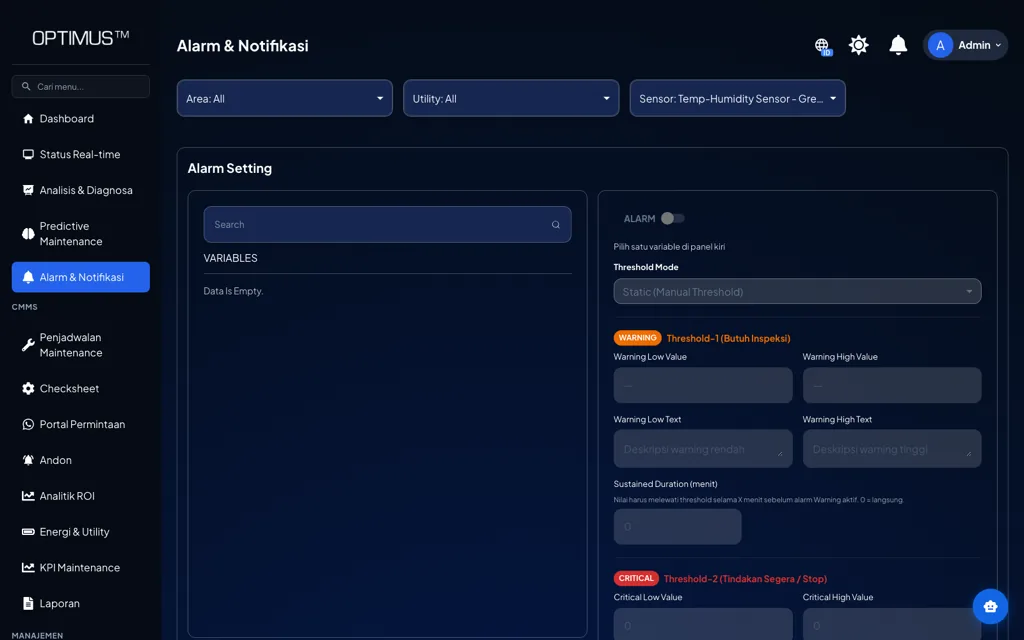Navigate to Status Real-time page
Viewport: 1024px width, 640px height.
click(x=80, y=155)
